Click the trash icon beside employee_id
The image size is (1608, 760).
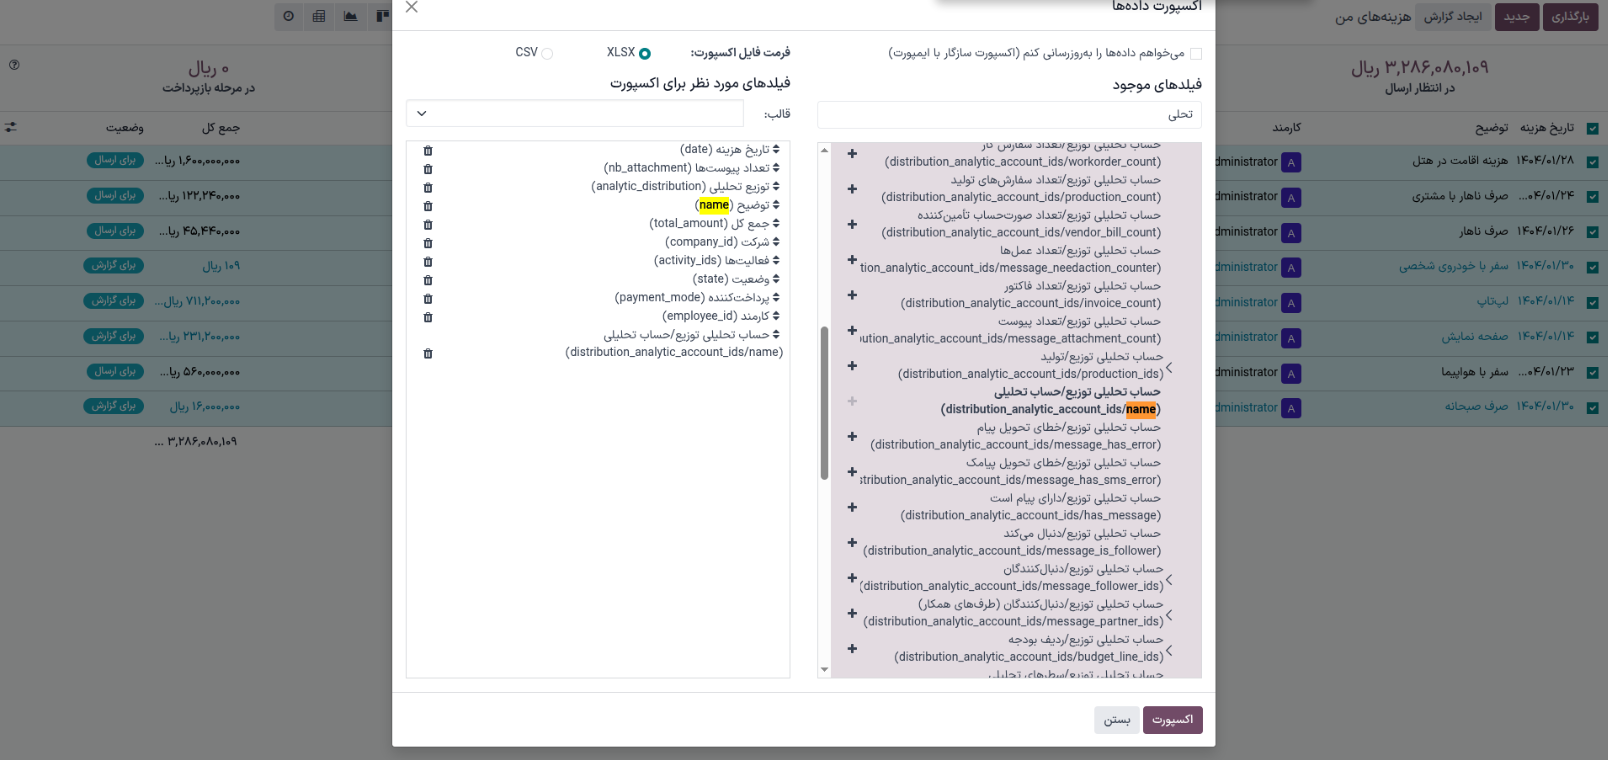(428, 317)
